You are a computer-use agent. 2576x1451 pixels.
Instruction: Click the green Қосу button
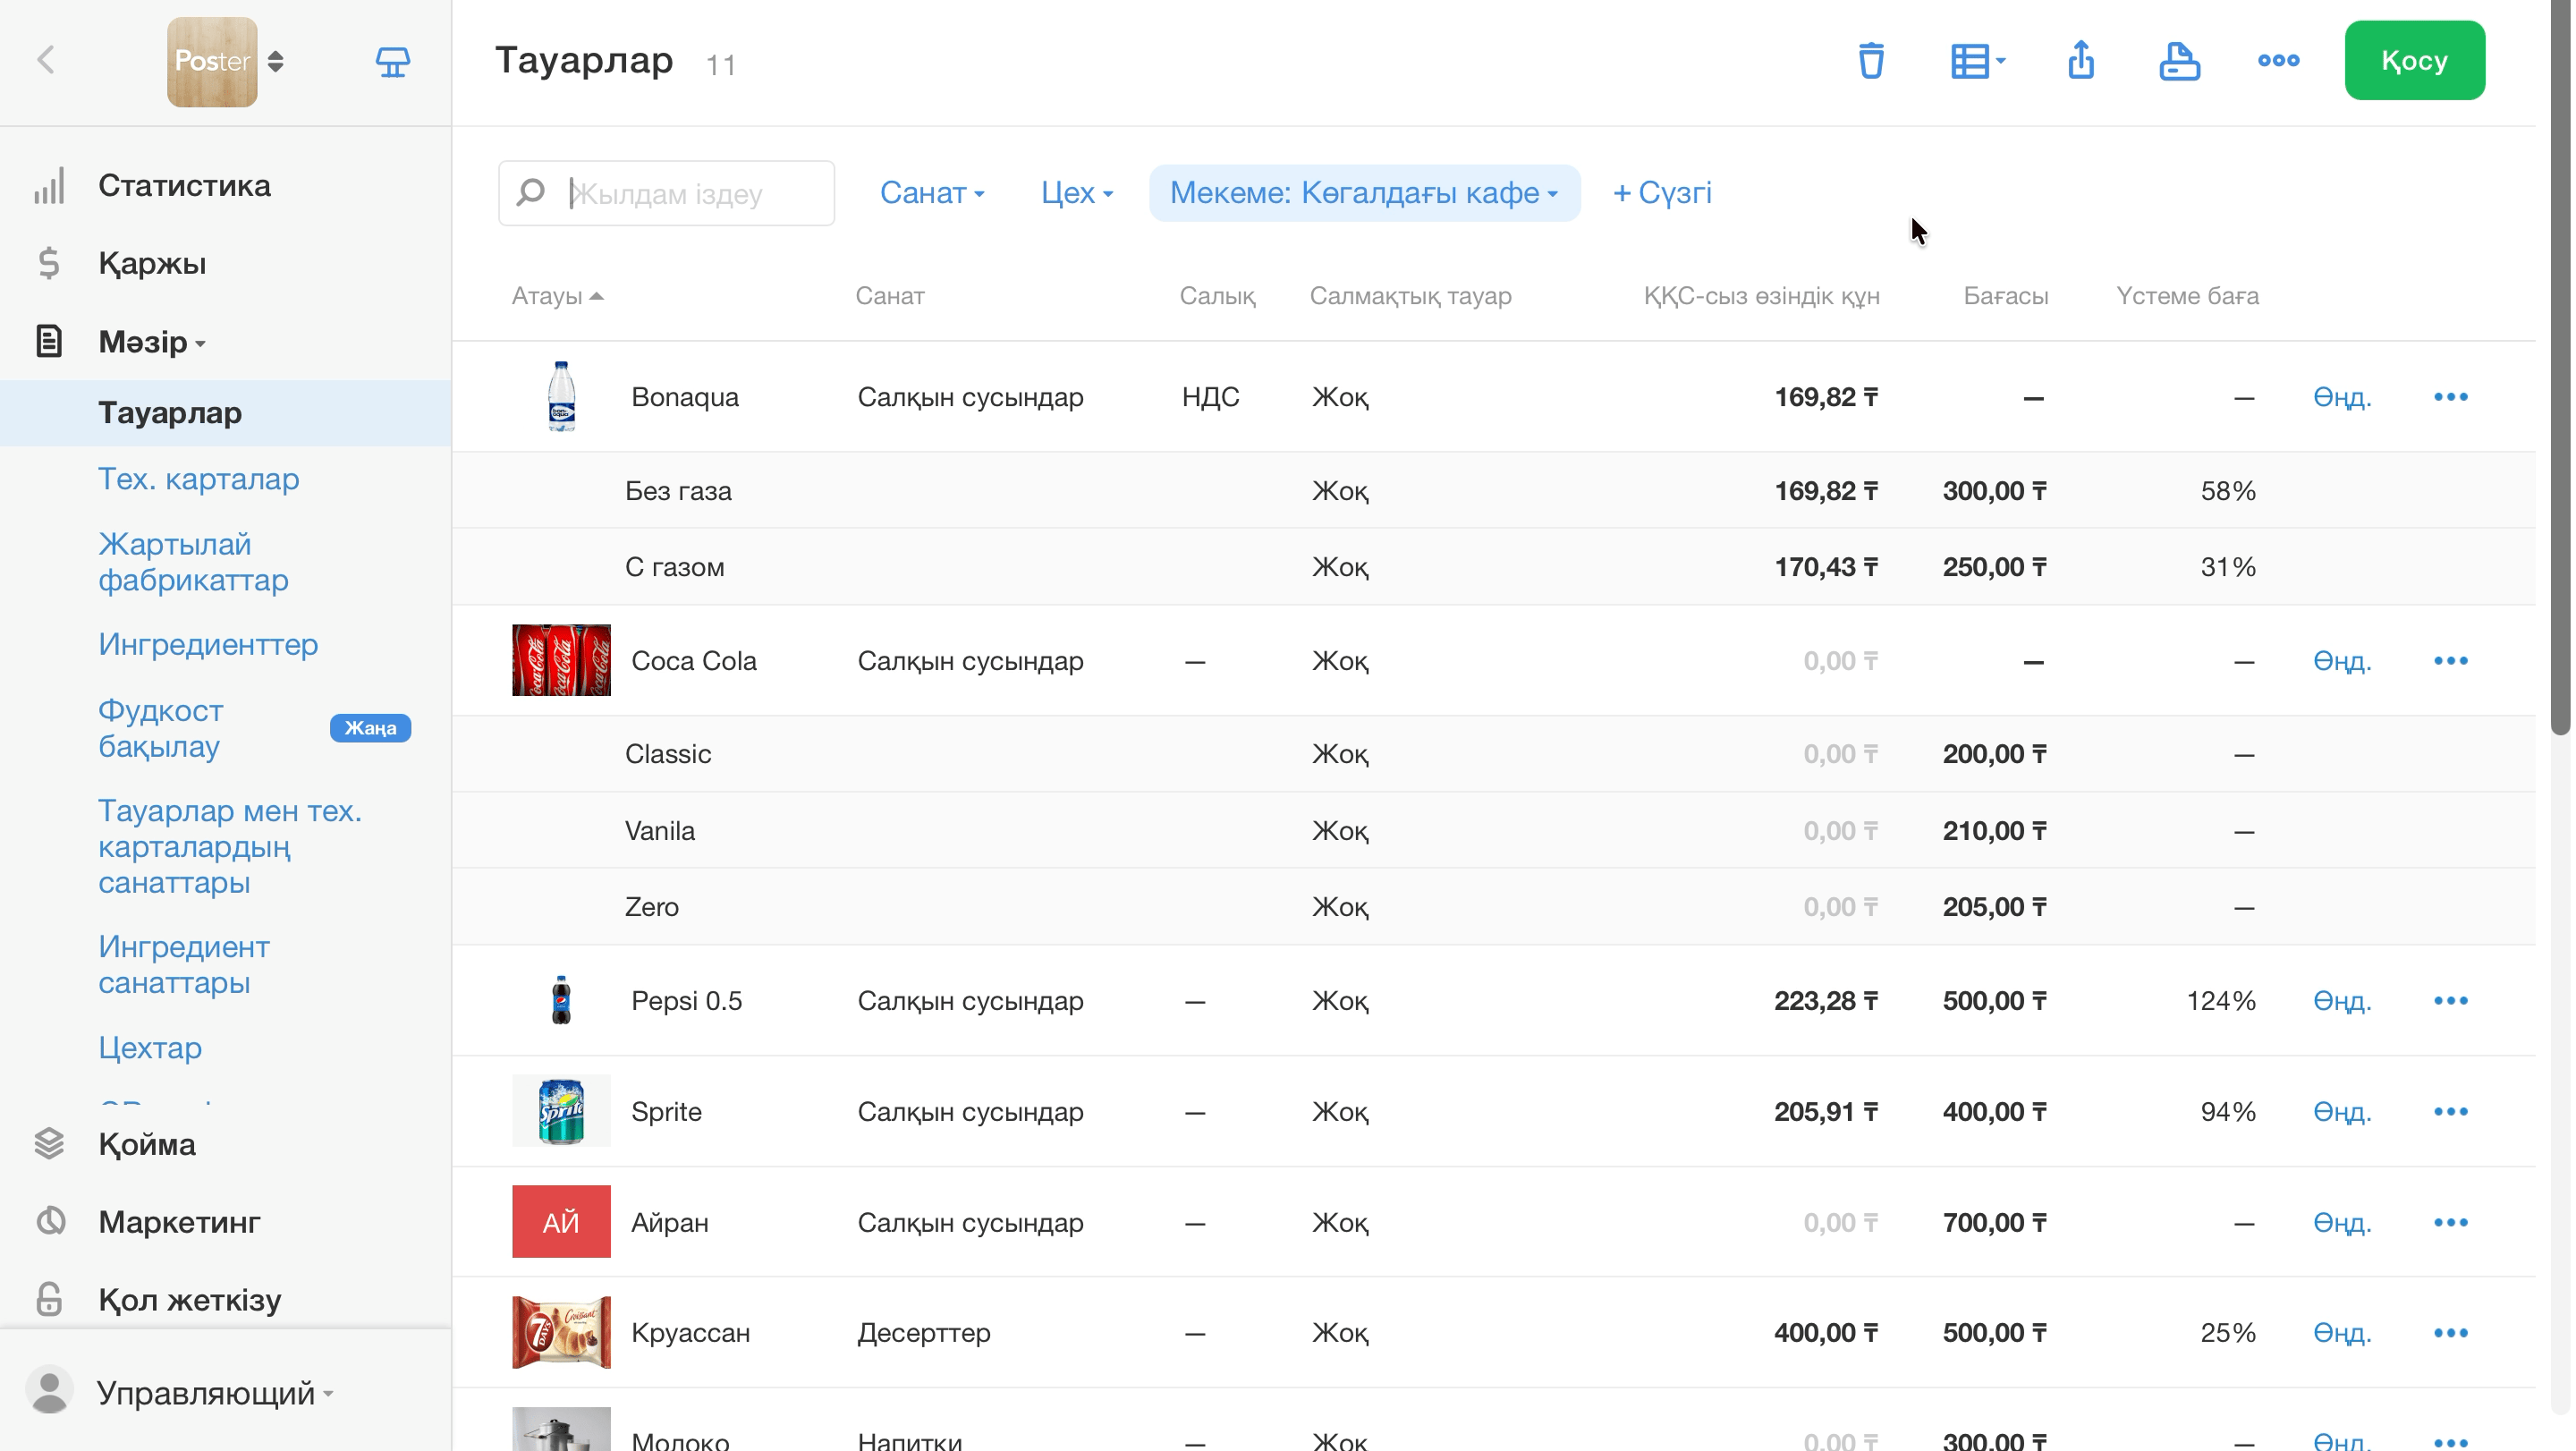tap(2414, 61)
